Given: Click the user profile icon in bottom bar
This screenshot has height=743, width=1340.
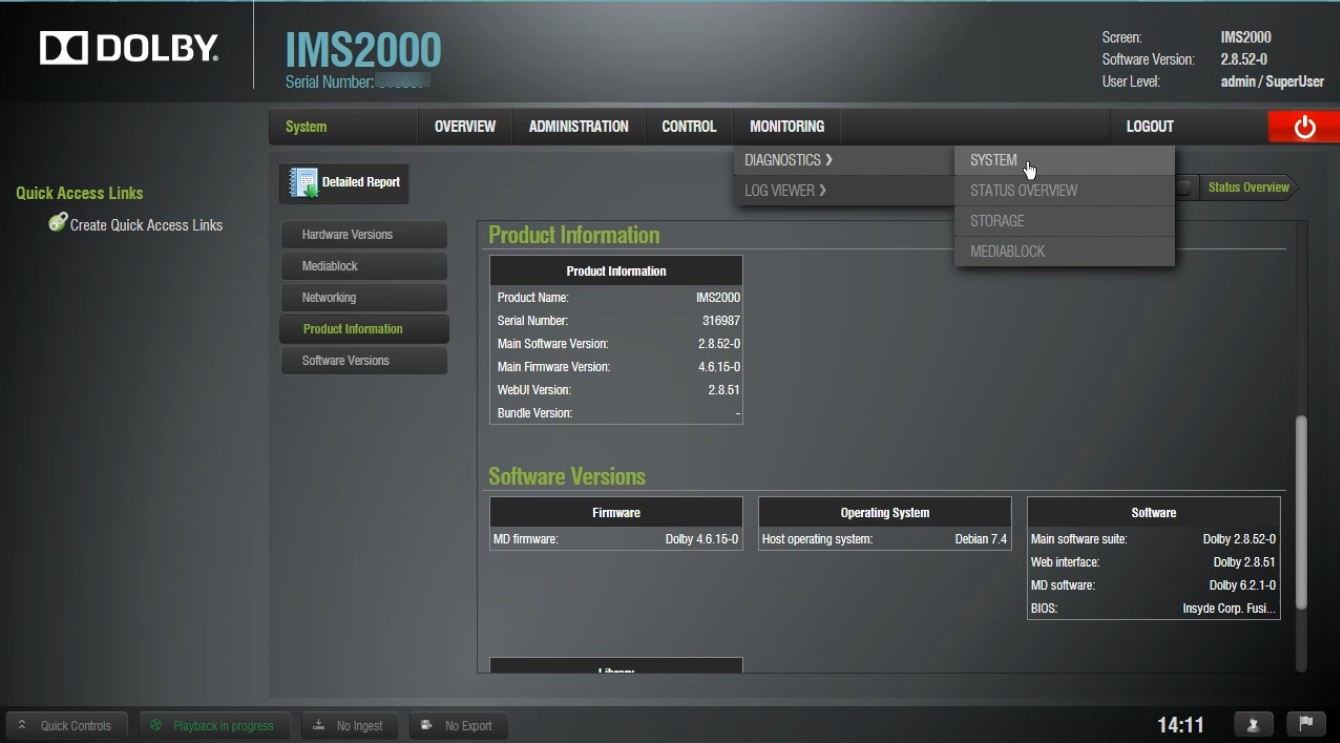Looking at the screenshot, I should (1253, 725).
